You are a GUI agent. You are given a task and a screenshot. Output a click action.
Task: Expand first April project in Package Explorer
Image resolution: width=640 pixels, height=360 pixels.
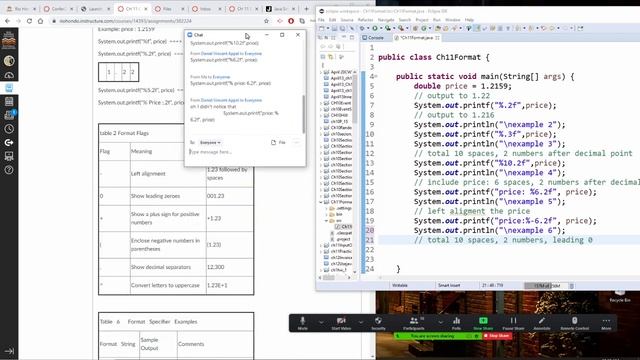click(321, 72)
